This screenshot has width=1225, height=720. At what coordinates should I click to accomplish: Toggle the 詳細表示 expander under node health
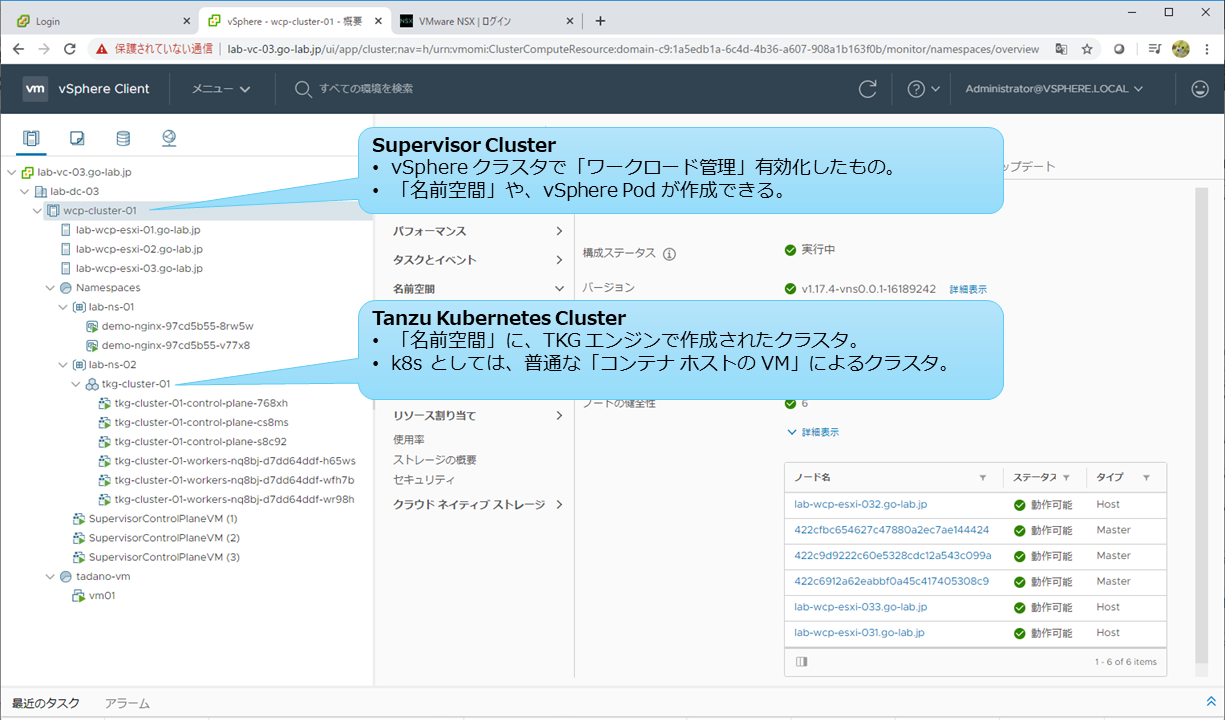click(x=812, y=432)
